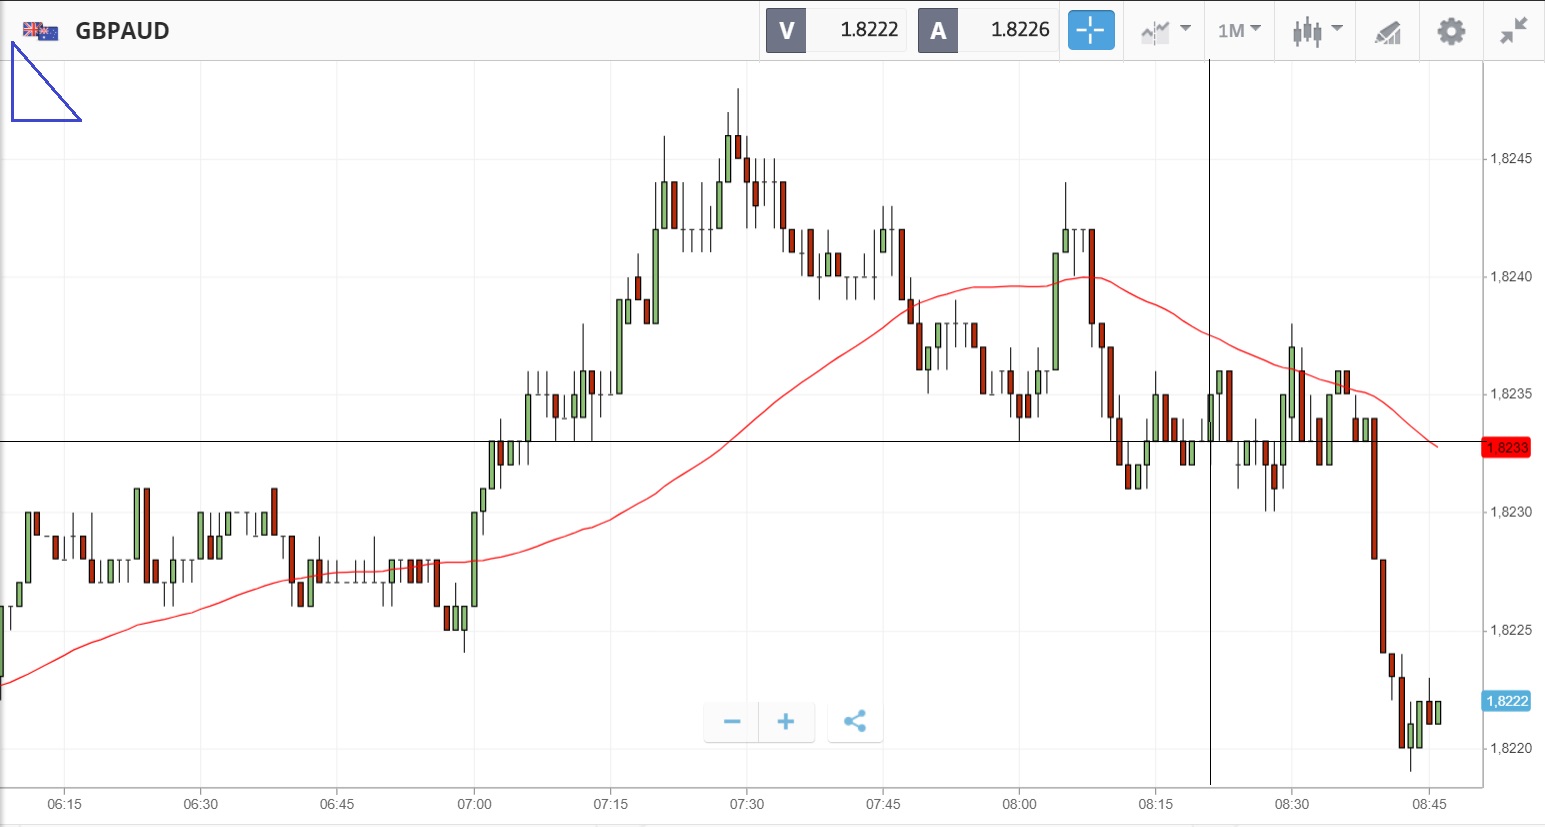Open the compare/indicators chart dropdown
Screen dimensions: 1545x827
tap(1165, 31)
